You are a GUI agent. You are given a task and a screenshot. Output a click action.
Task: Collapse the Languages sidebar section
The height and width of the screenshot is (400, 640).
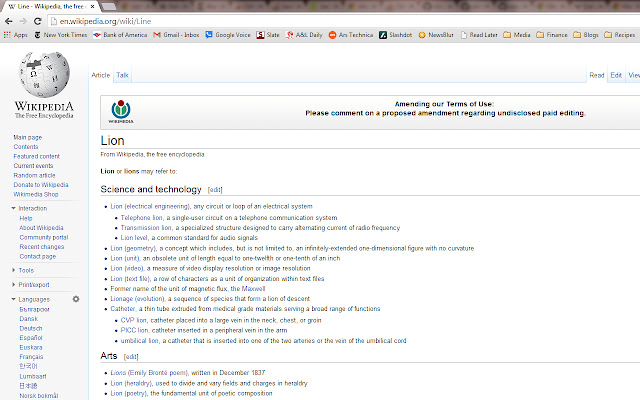coord(13,299)
